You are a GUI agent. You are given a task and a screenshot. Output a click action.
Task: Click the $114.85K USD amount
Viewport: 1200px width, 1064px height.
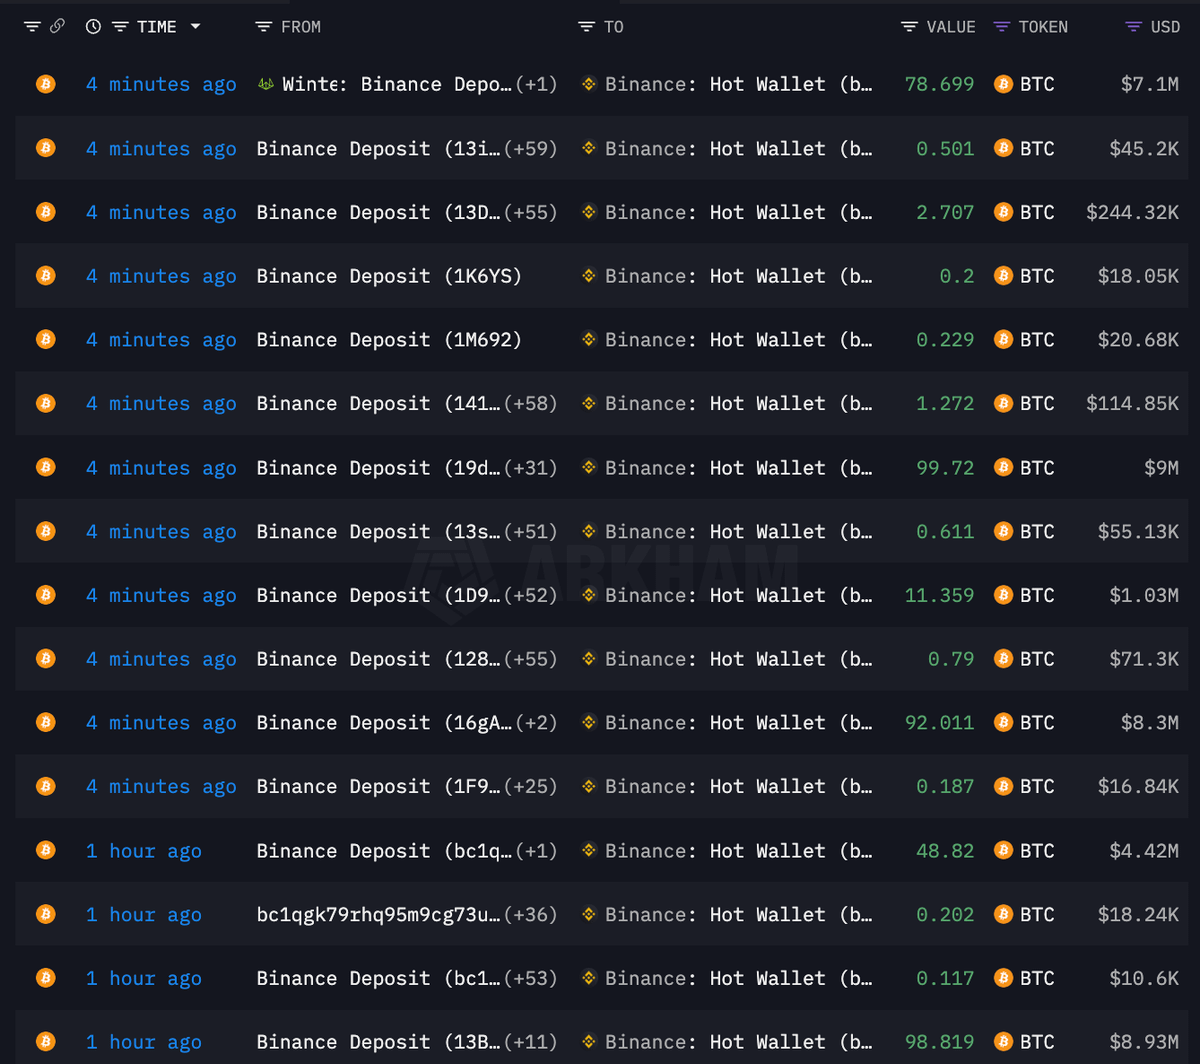click(1133, 403)
